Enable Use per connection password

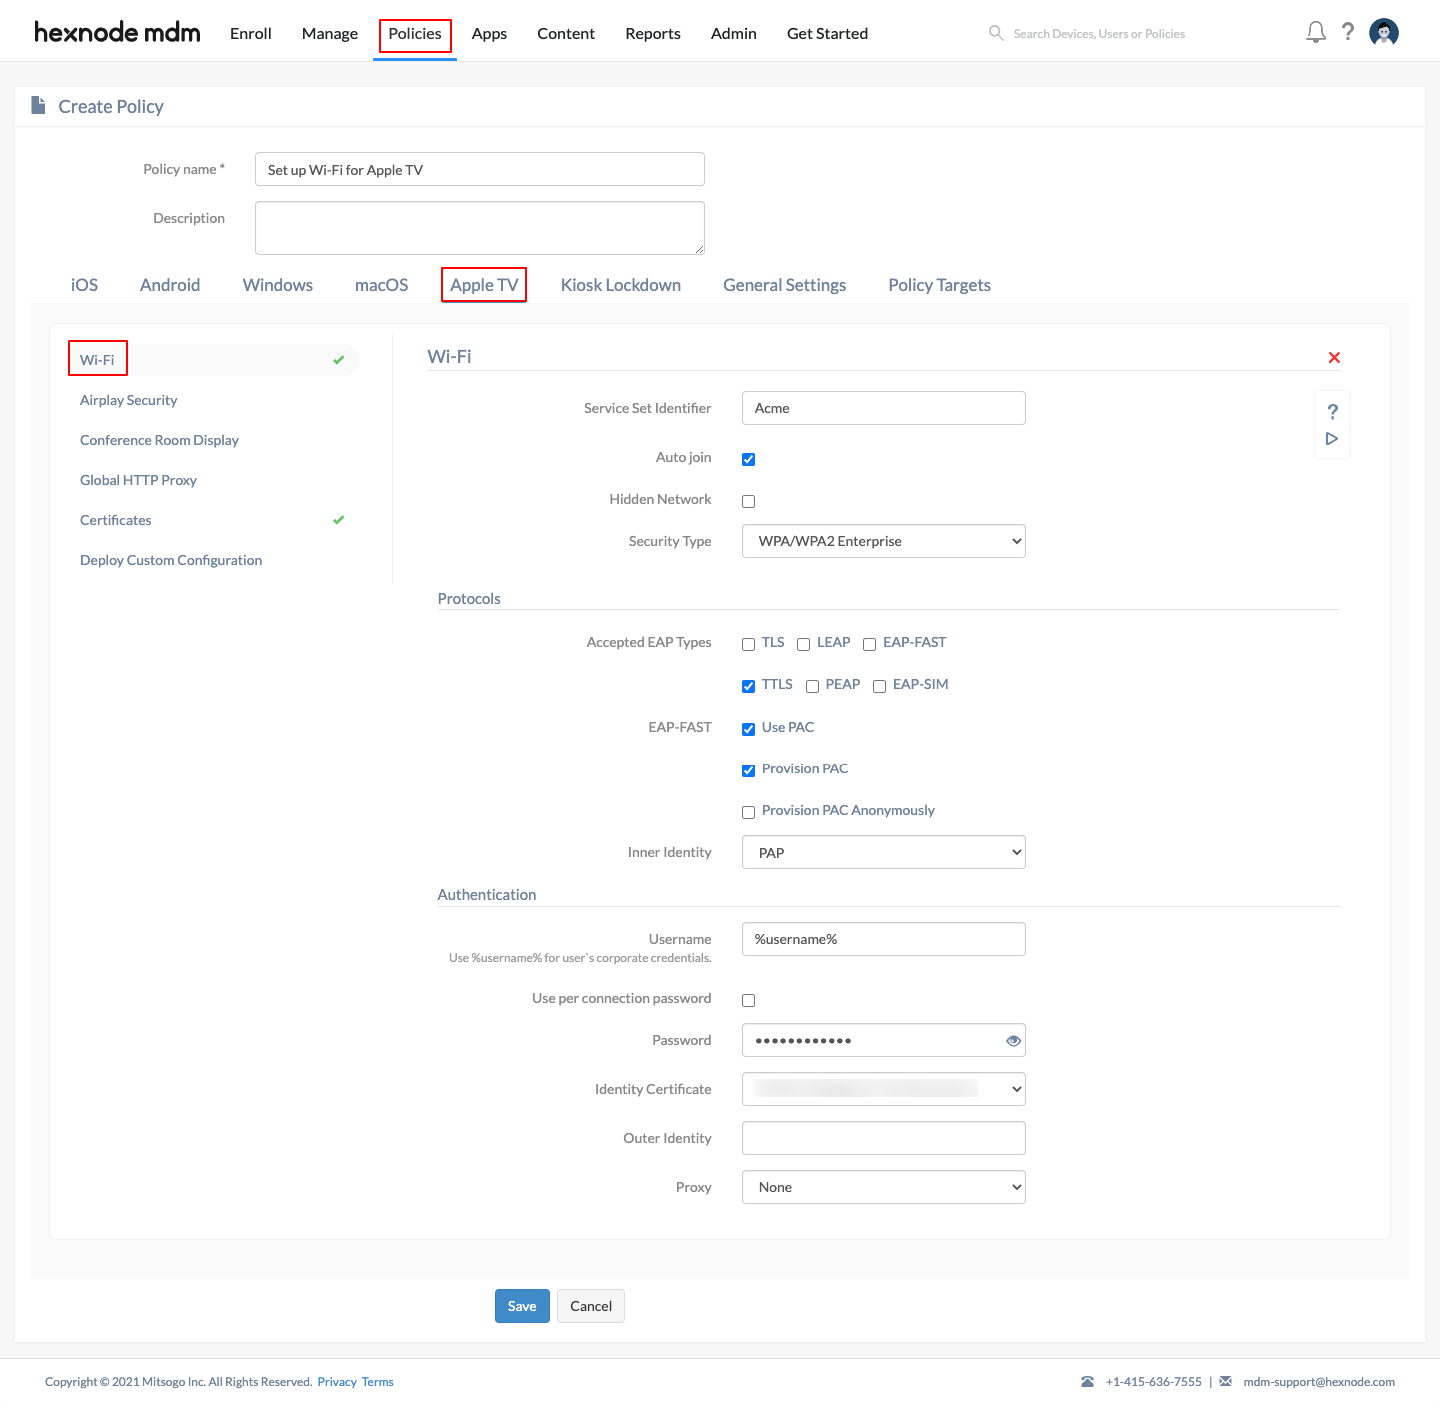748,1000
